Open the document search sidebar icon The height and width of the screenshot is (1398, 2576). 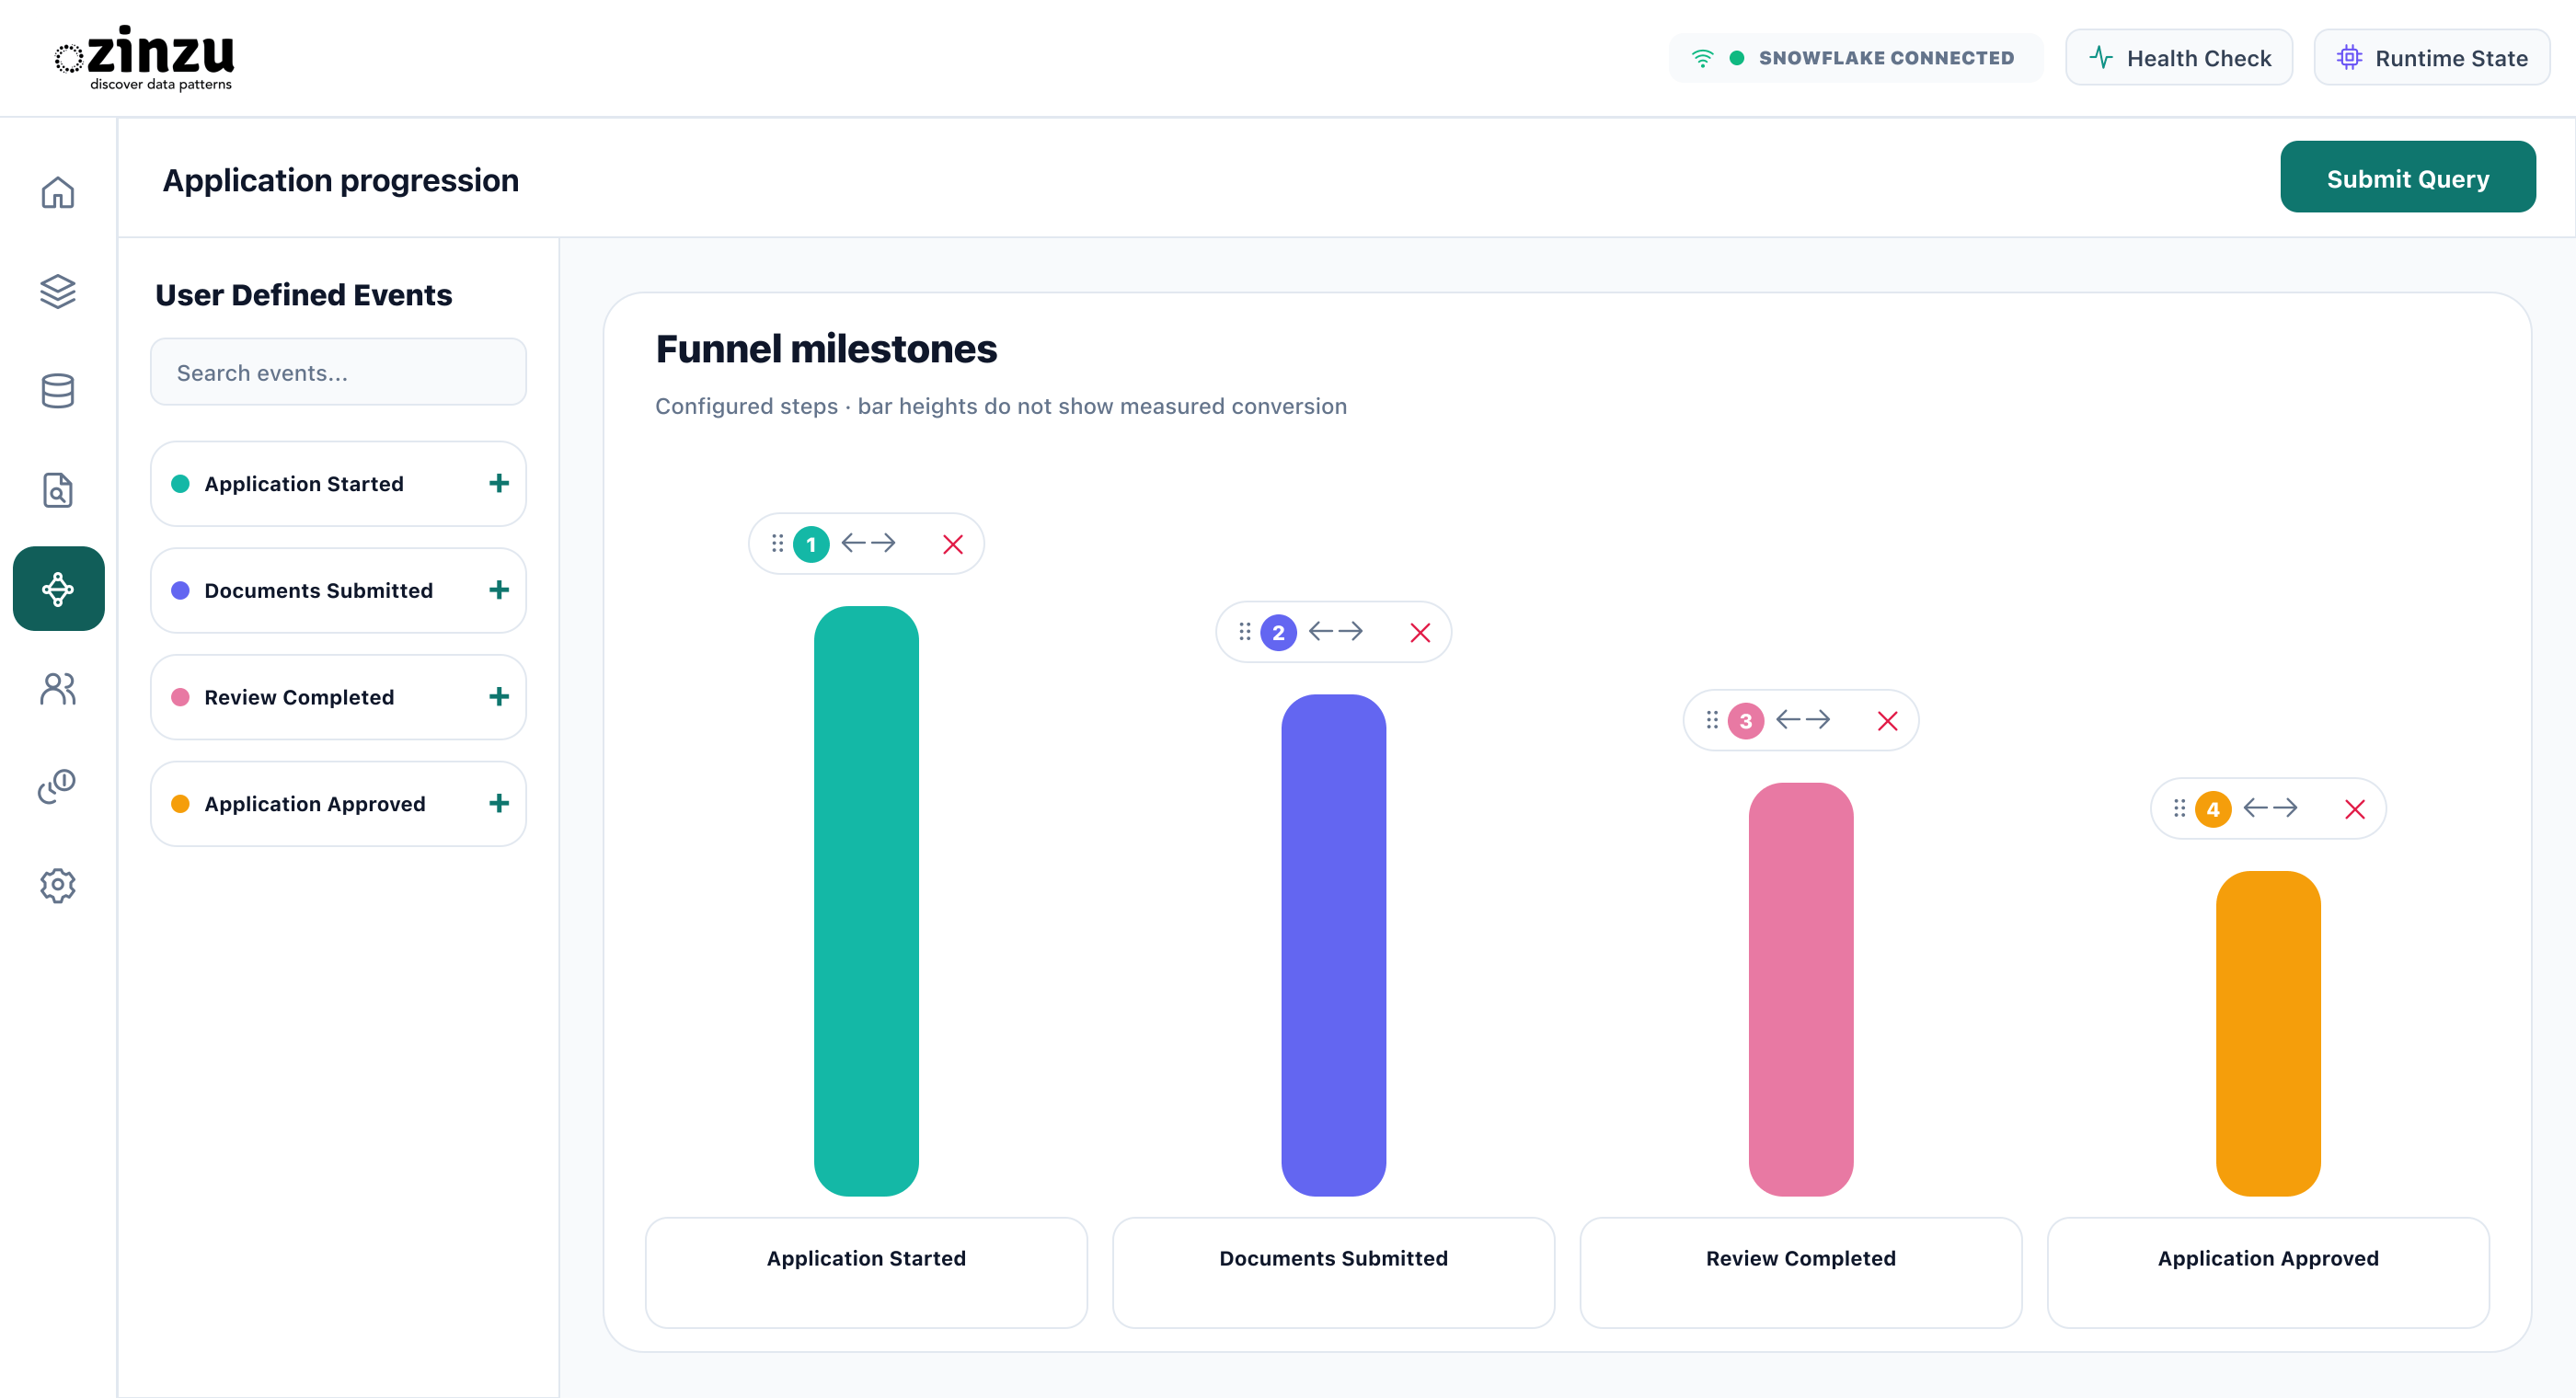(58, 490)
